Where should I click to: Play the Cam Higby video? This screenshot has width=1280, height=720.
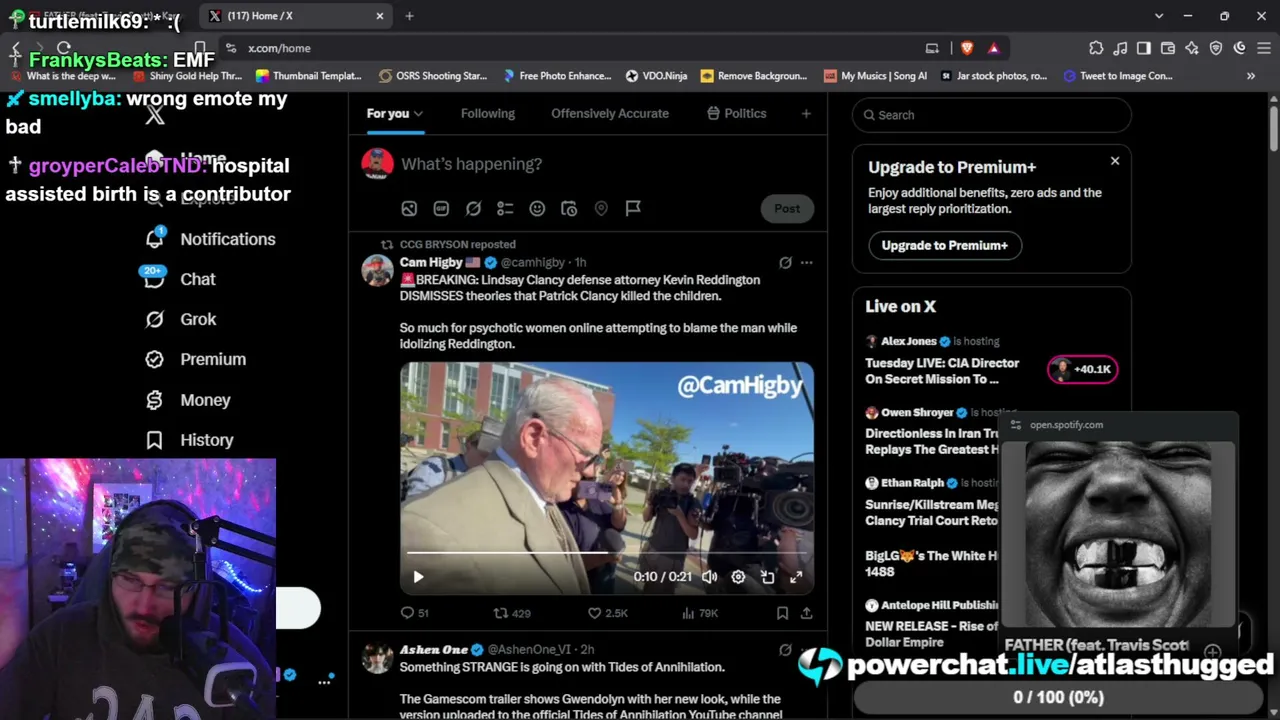(418, 577)
